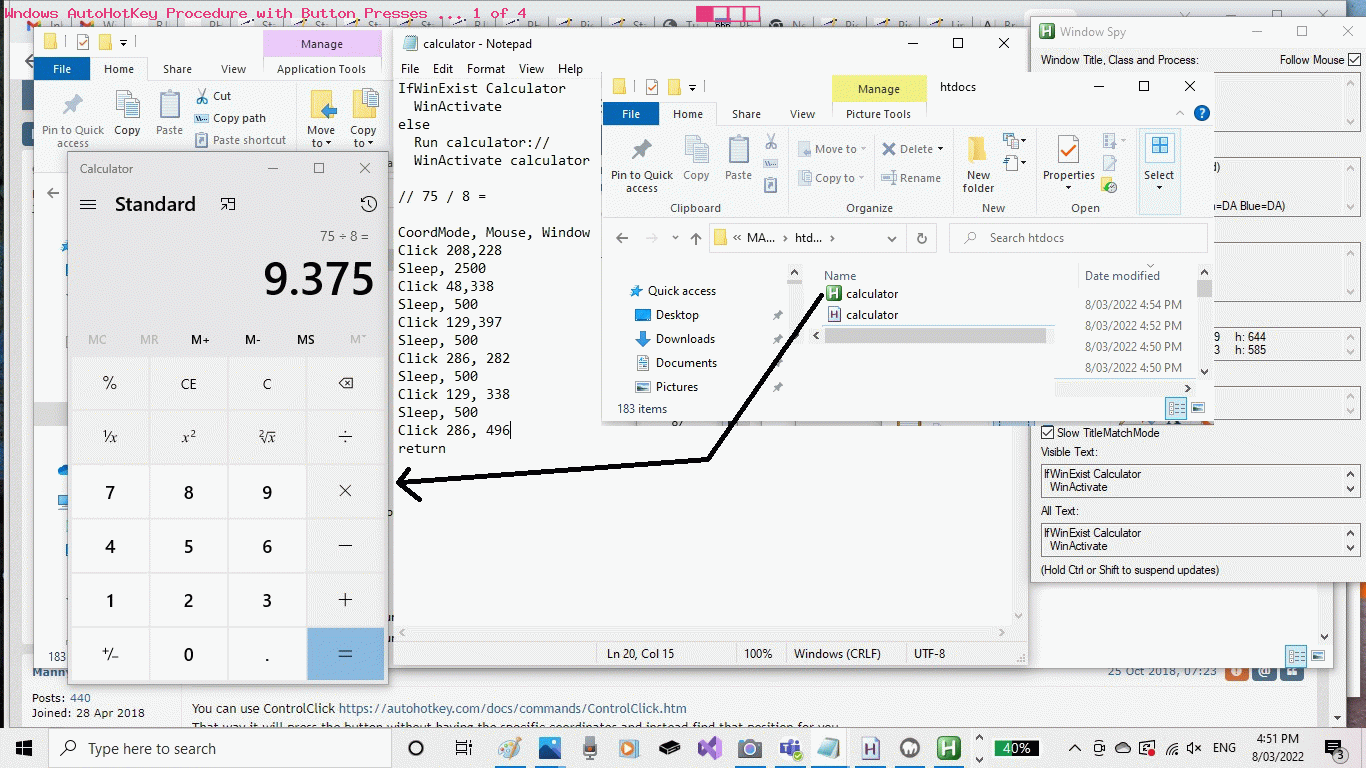
Task: Click the Calculator square root key
Action: pyautogui.click(x=266, y=437)
